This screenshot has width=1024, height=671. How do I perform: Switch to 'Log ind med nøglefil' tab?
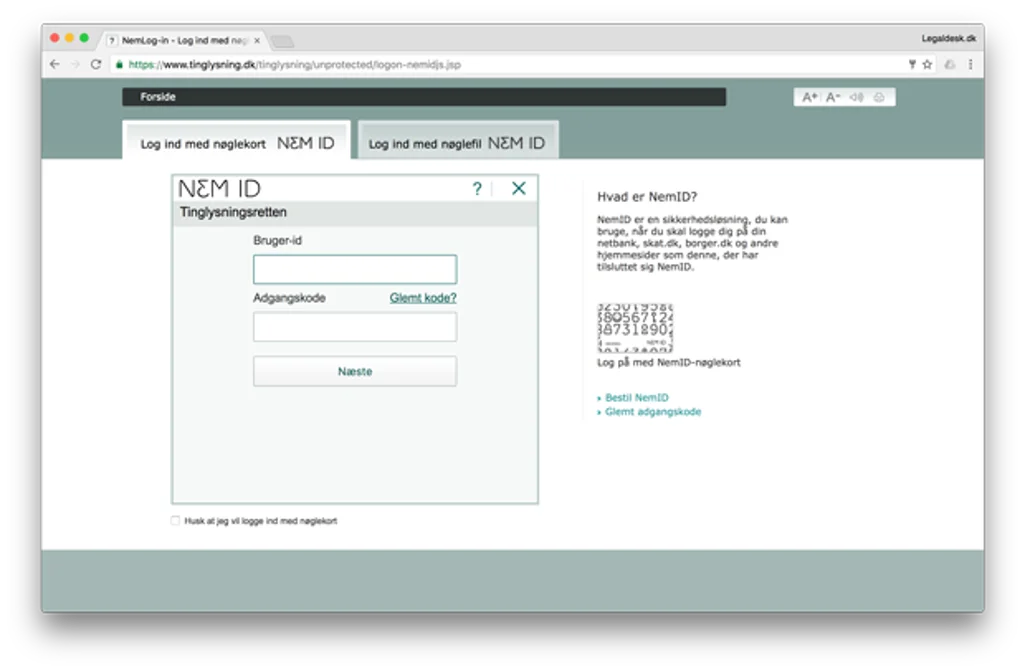click(458, 140)
